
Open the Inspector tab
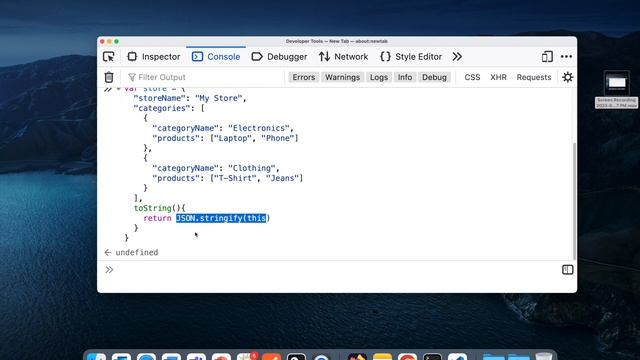click(x=153, y=57)
